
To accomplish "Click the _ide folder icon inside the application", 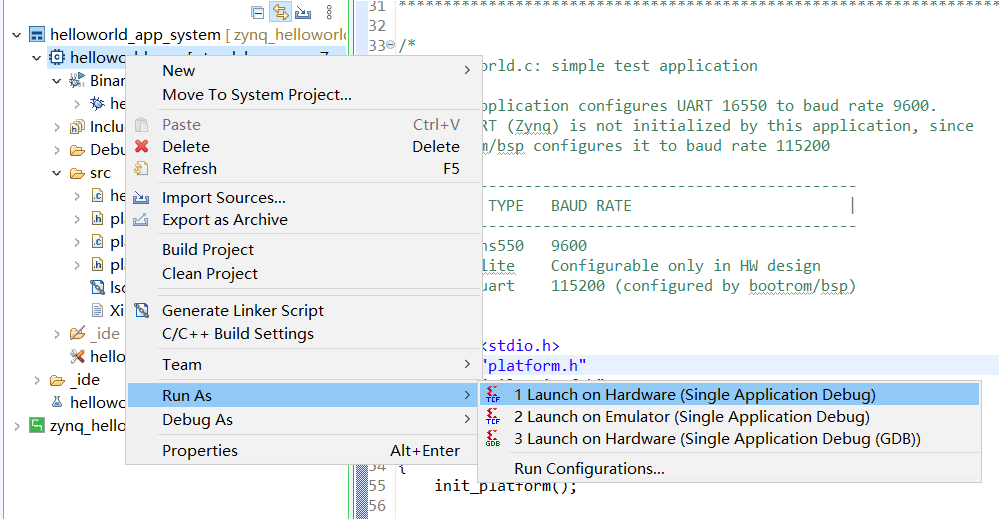I will click(77, 333).
